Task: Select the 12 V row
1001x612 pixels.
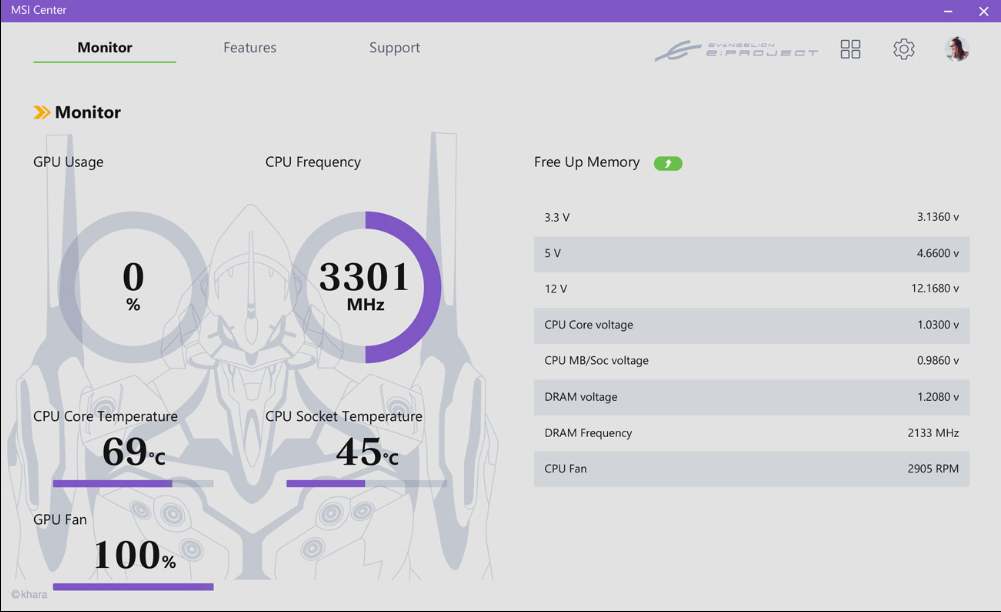Action: (751, 288)
